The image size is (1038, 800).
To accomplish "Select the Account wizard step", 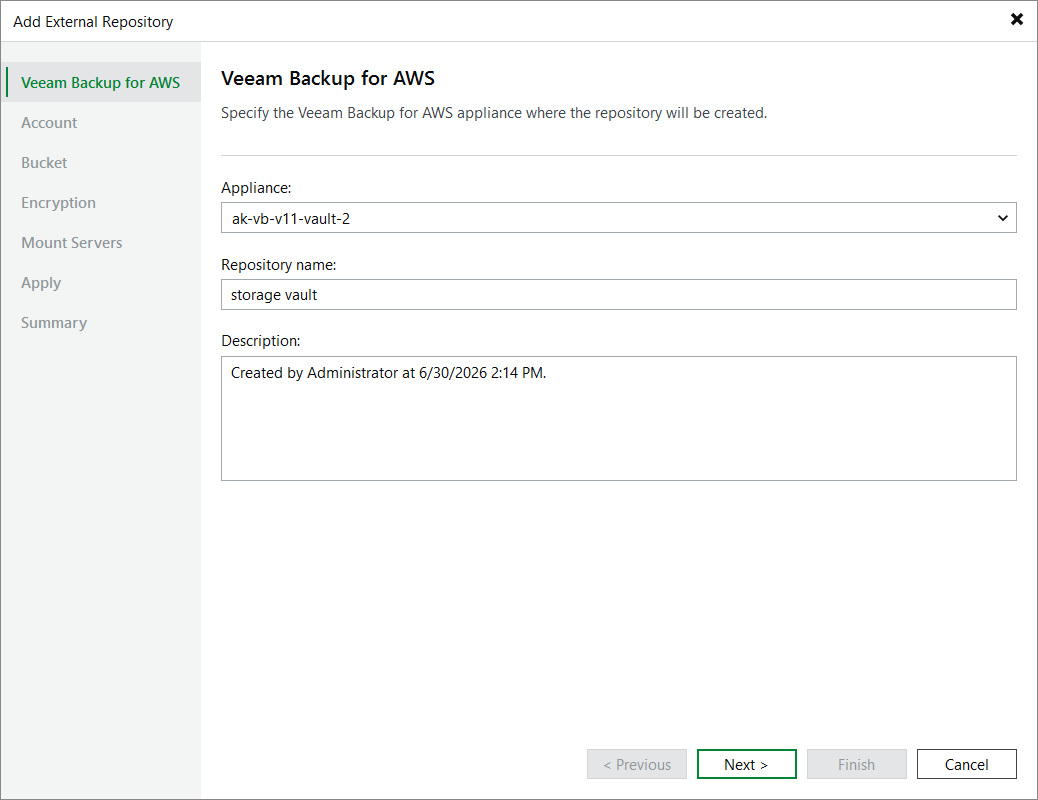I will click(x=49, y=123).
